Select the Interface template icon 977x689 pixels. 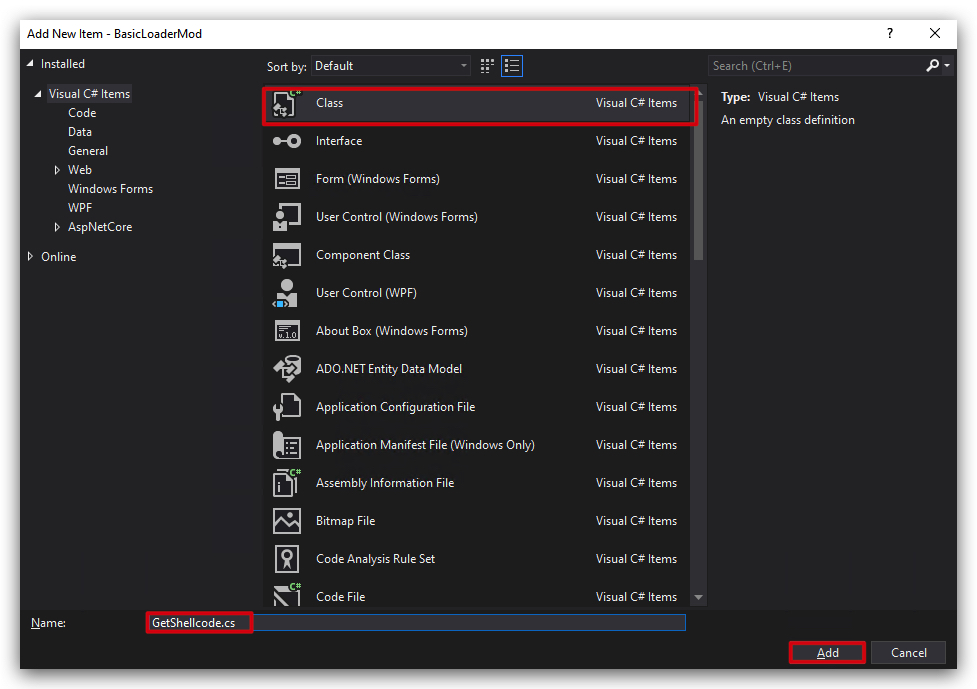pyautogui.click(x=287, y=141)
